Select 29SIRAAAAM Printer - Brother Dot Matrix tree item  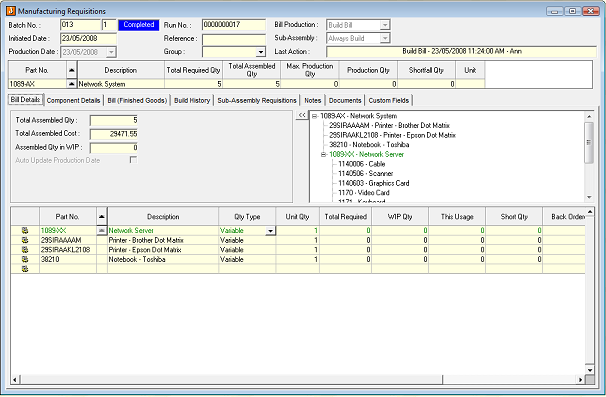coord(390,126)
